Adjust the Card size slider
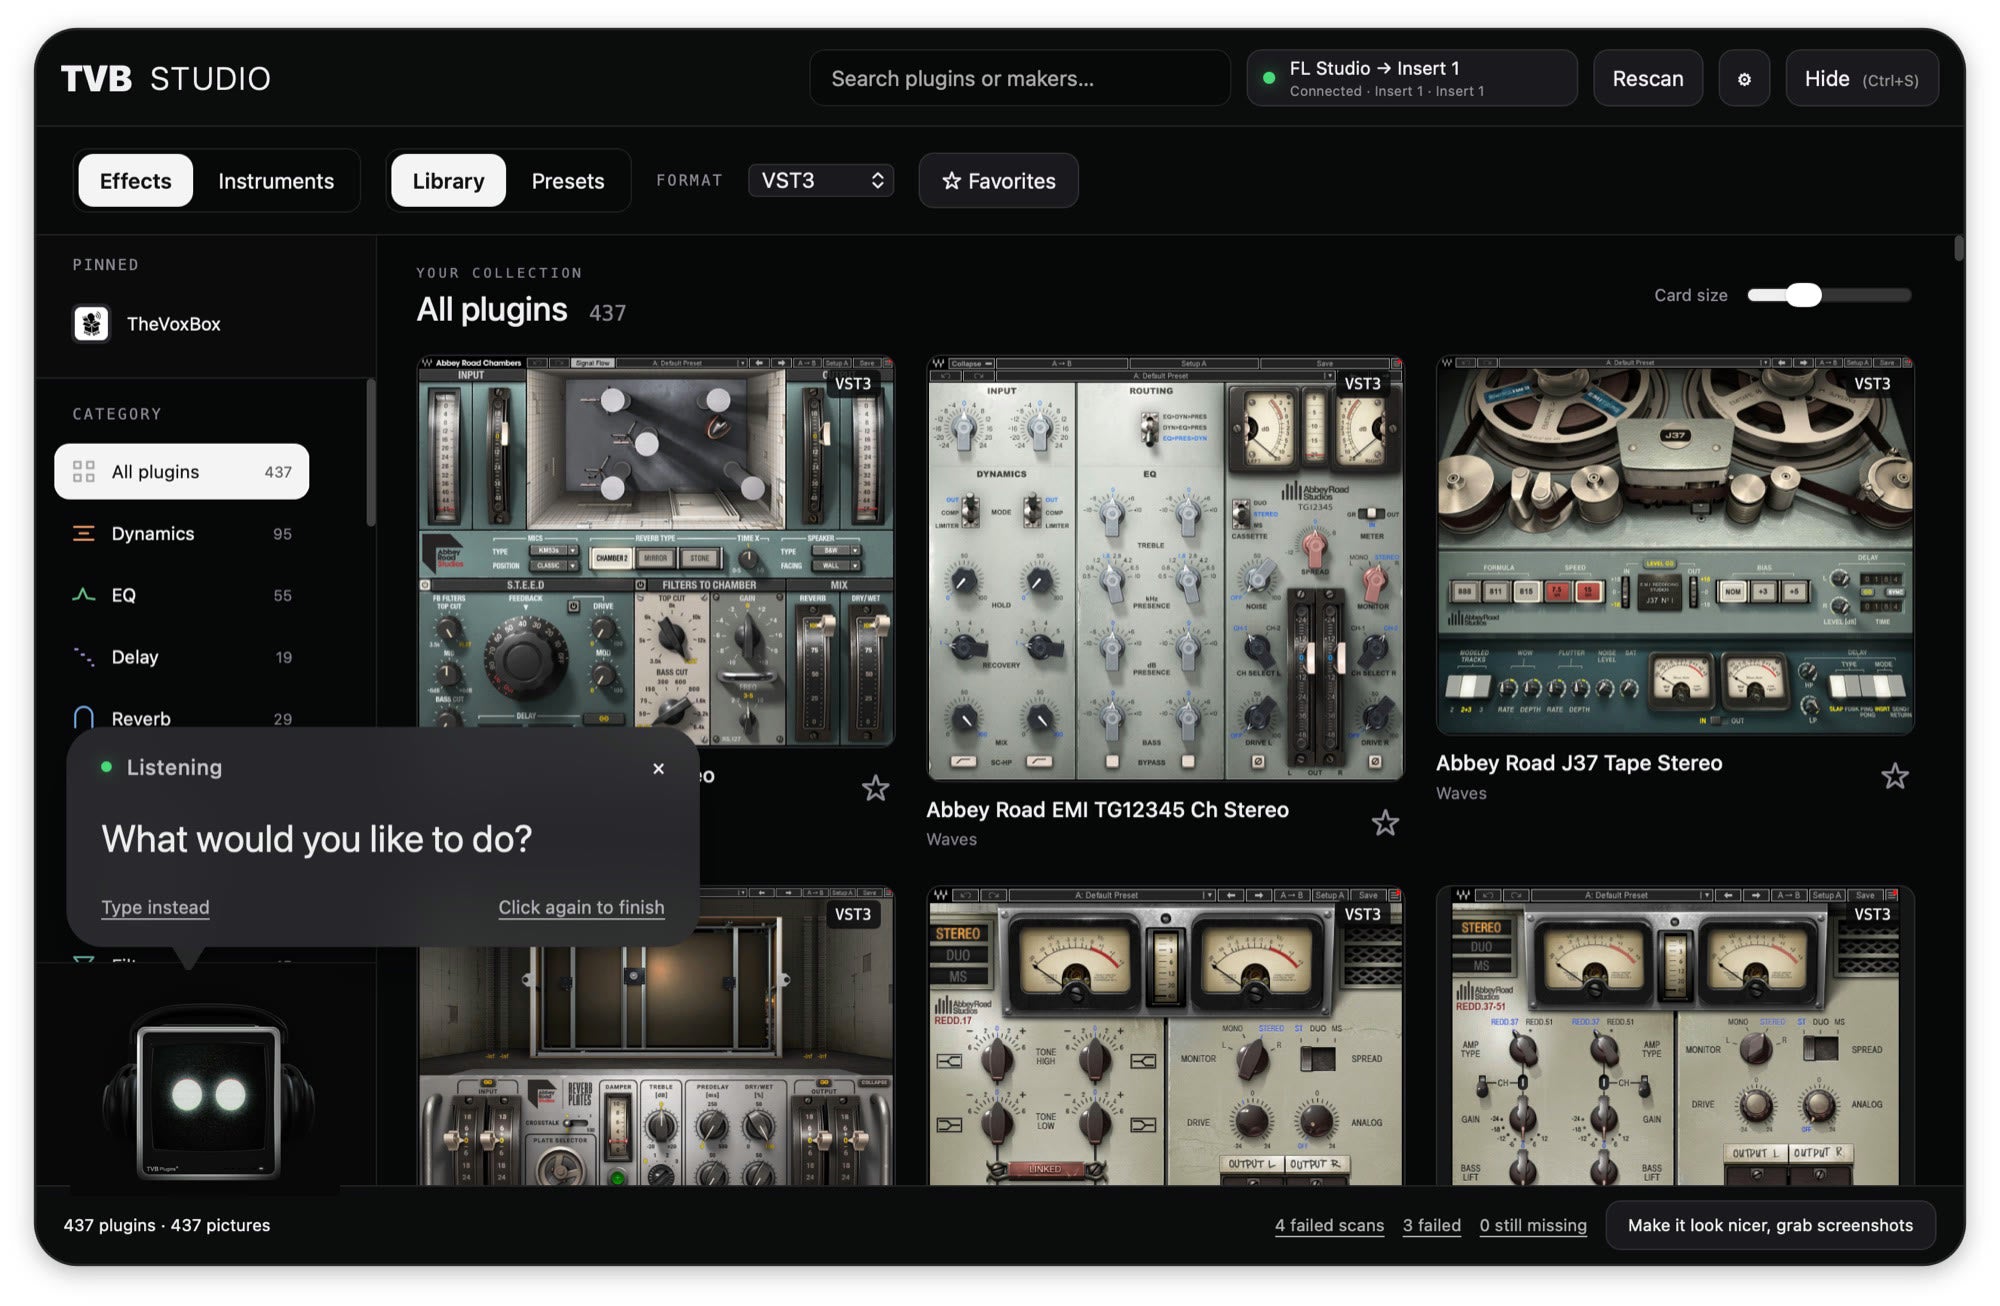The height and width of the screenshot is (1306, 2000). pos(1829,295)
